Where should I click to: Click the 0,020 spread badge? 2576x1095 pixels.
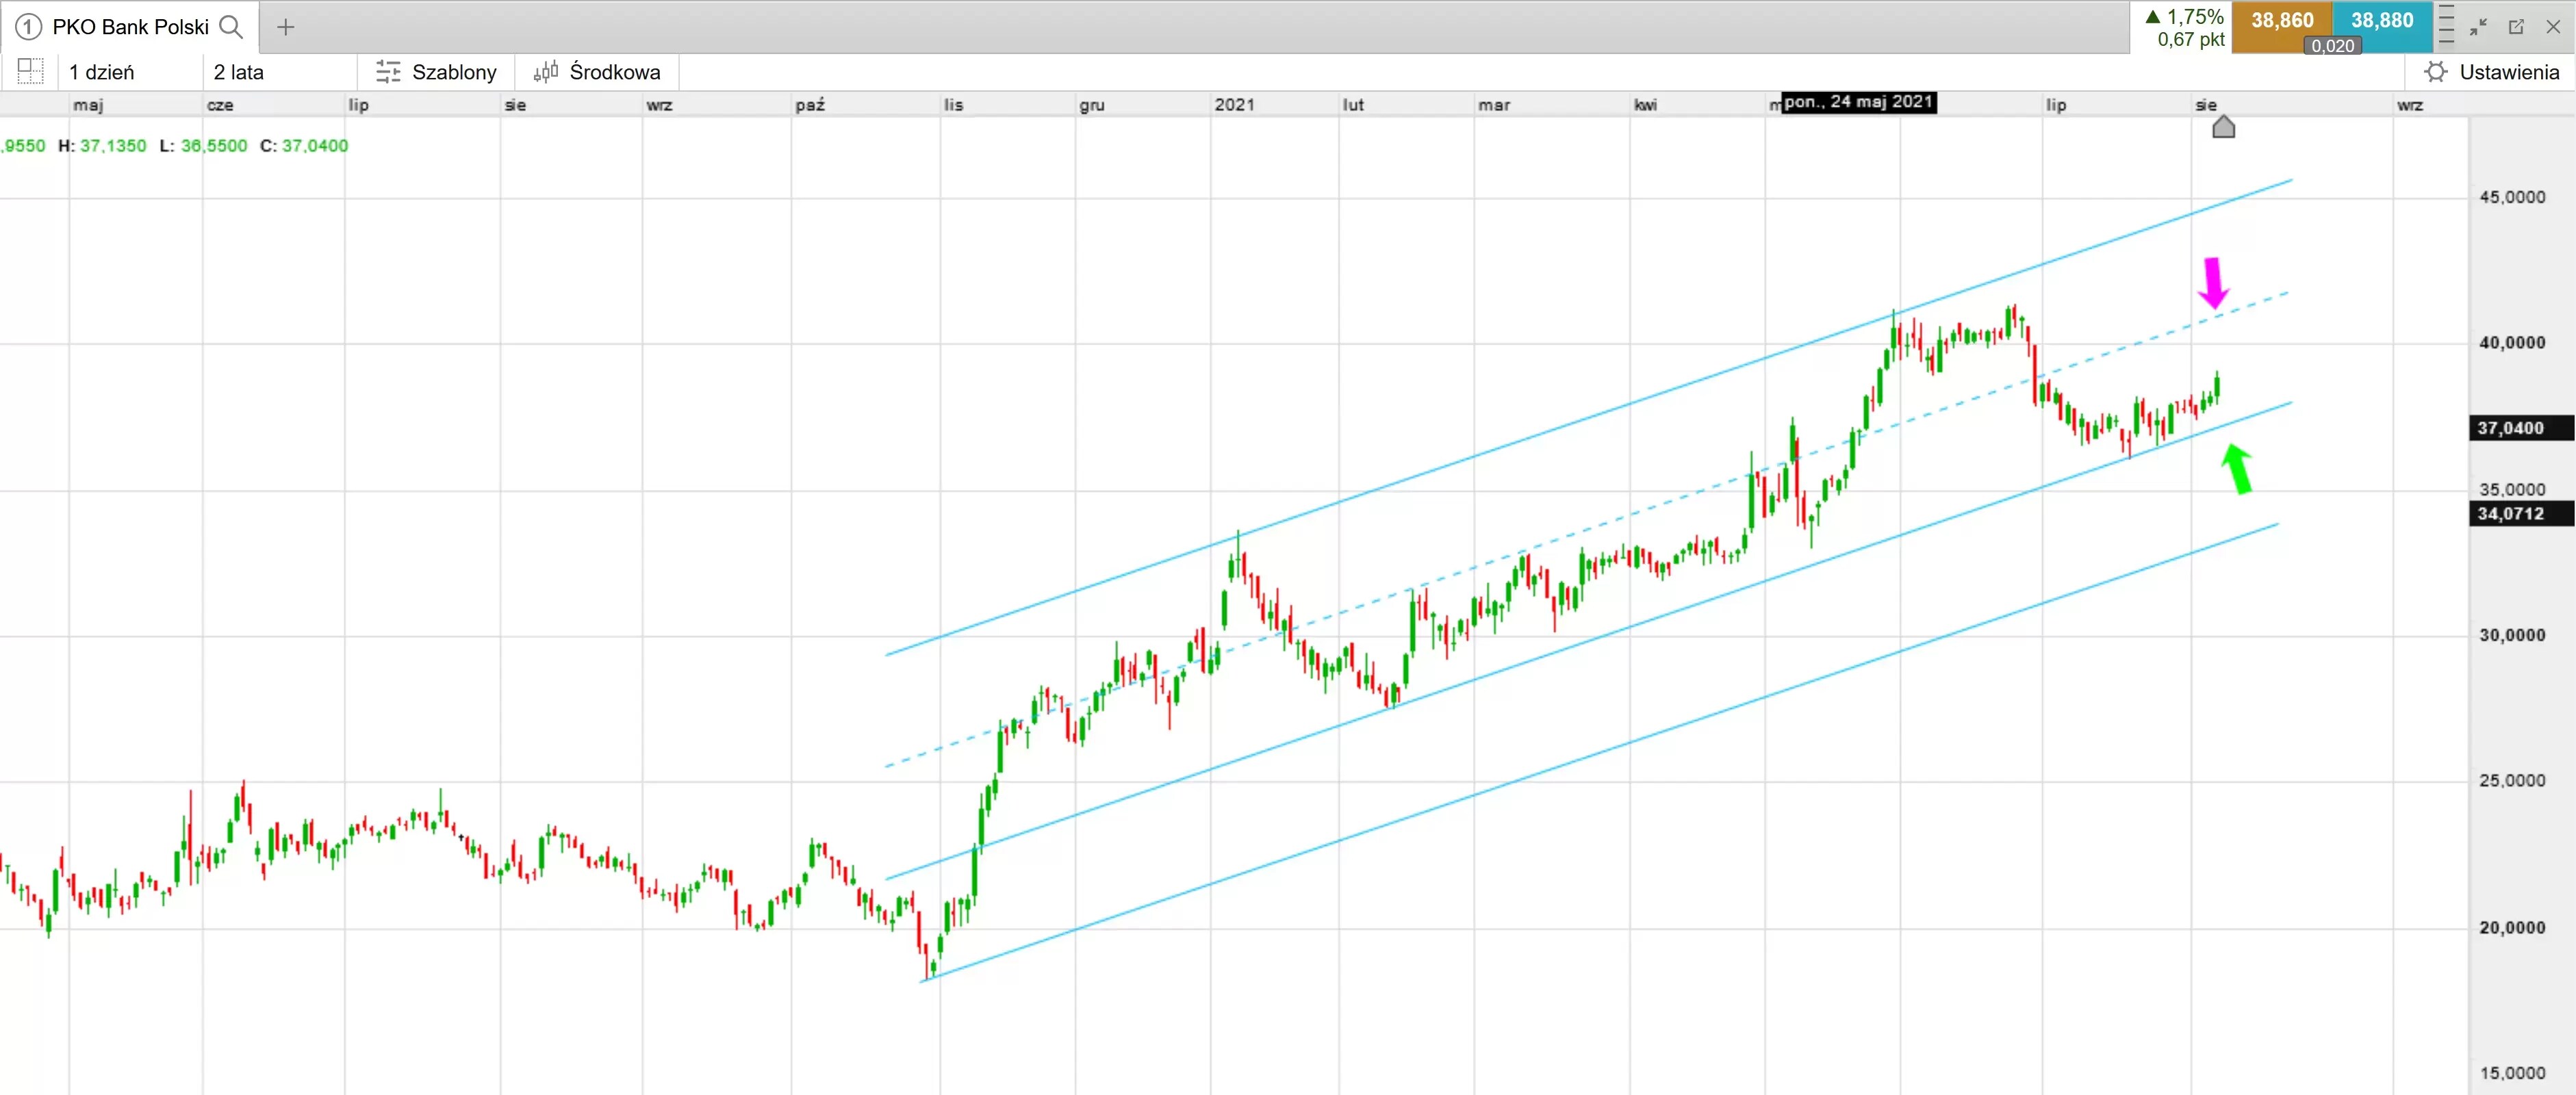tap(2332, 46)
